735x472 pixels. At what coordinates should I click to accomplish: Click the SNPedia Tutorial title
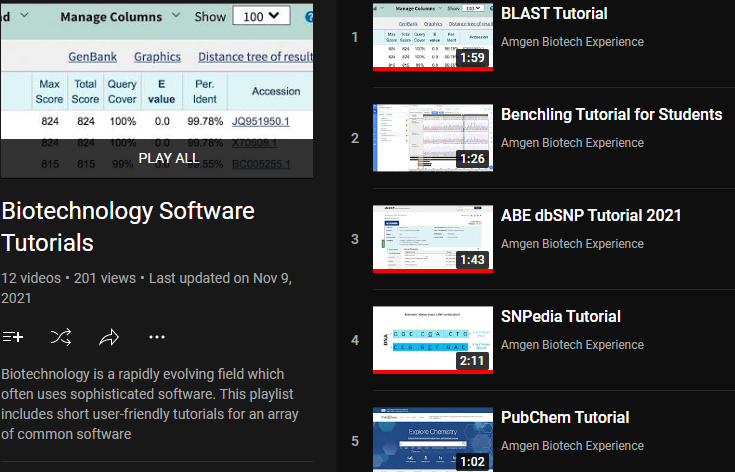[561, 316]
